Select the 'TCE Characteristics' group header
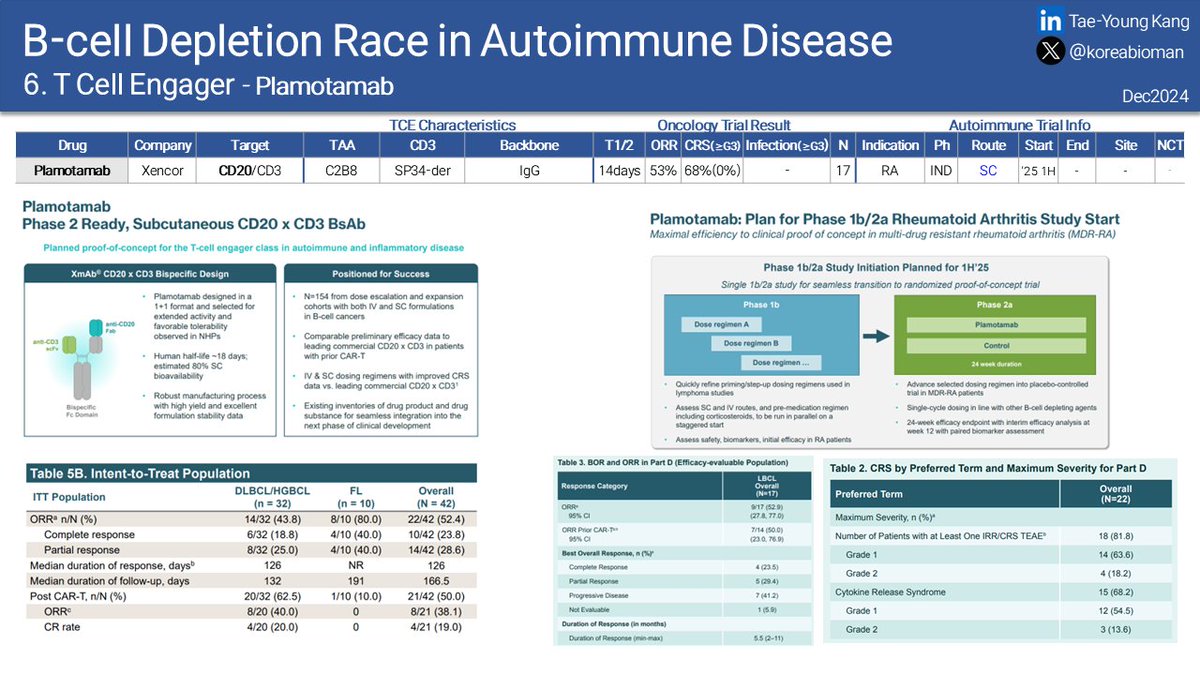 point(453,125)
